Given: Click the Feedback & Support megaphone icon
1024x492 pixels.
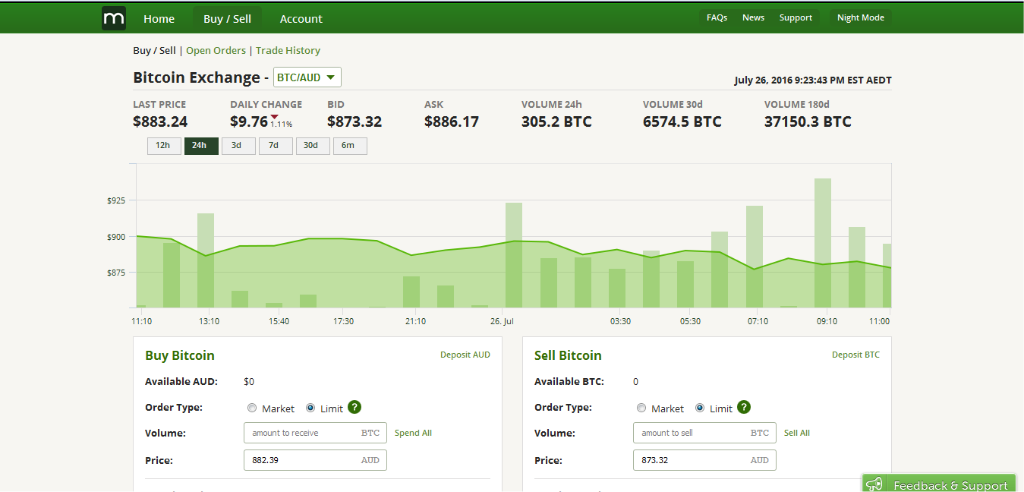Looking at the screenshot, I should 875,485.
